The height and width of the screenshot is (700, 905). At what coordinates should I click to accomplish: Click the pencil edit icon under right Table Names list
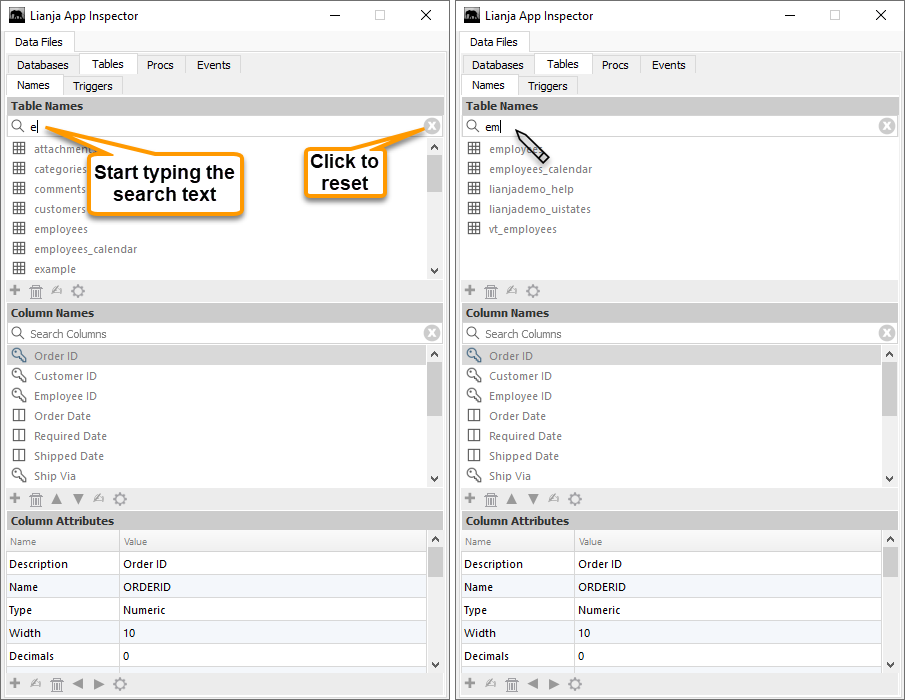click(x=512, y=291)
